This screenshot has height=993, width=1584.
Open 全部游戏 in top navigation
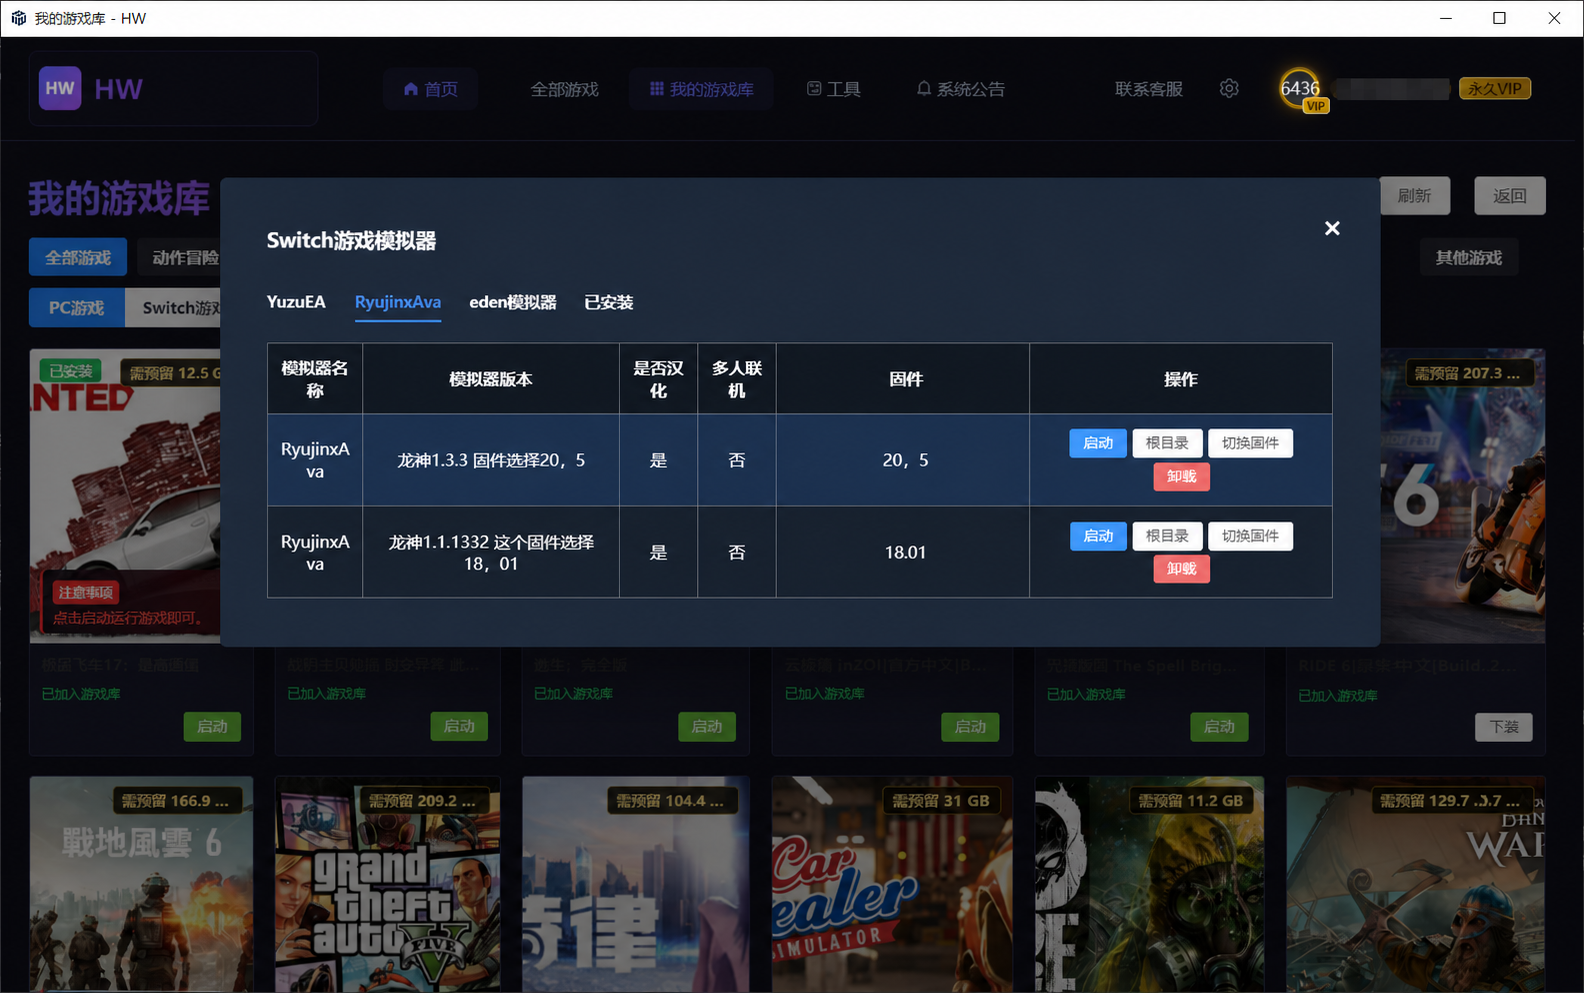(564, 89)
